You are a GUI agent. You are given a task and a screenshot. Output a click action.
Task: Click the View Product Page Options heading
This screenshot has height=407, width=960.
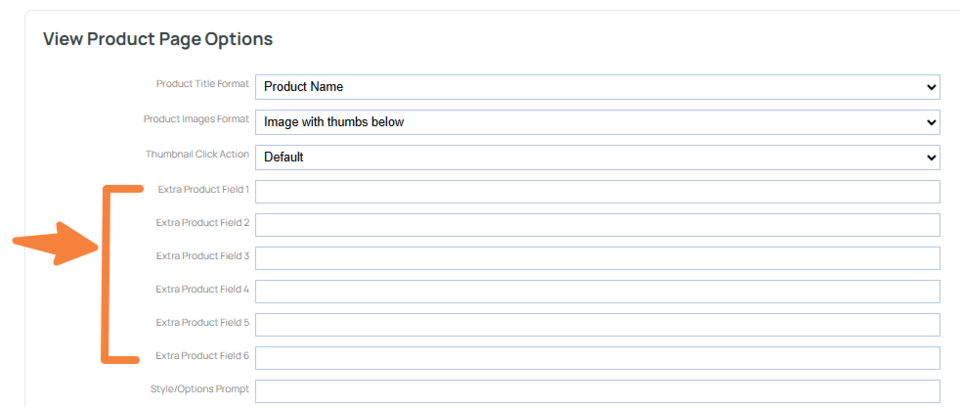point(158,40)
